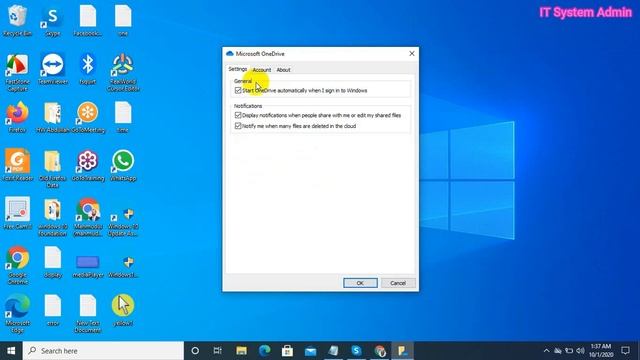Open the yellow cursor desktop icon
640x360 pixels.
pos(123,309)
